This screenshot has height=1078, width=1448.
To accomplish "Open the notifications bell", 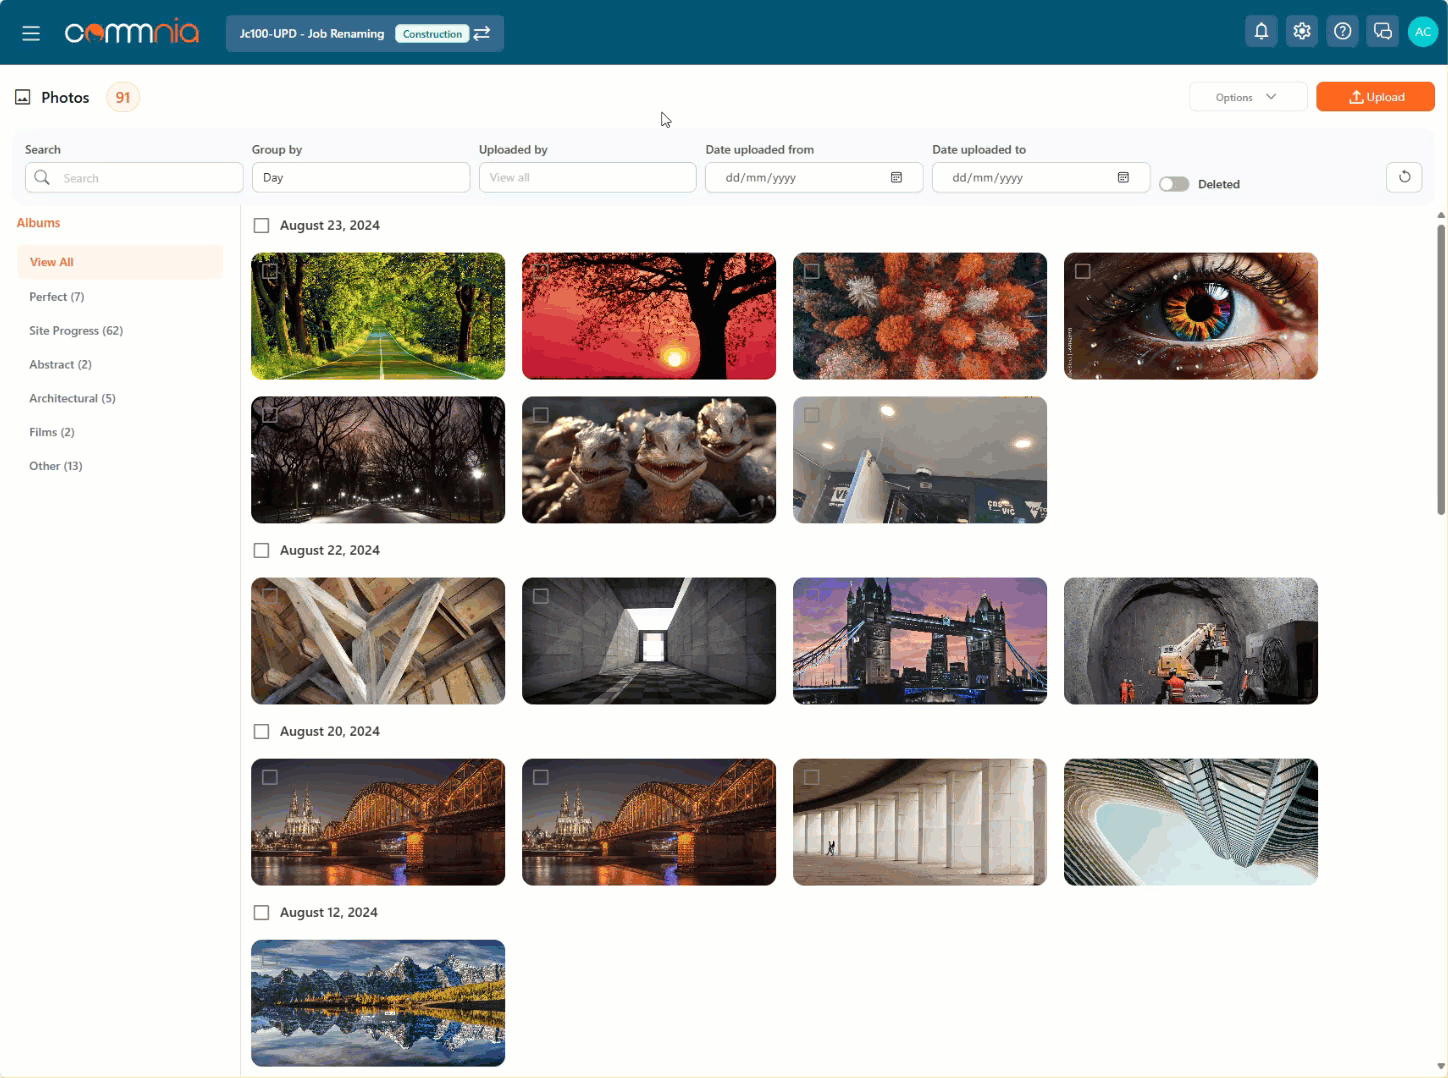I will click(x=1261, y=32).
